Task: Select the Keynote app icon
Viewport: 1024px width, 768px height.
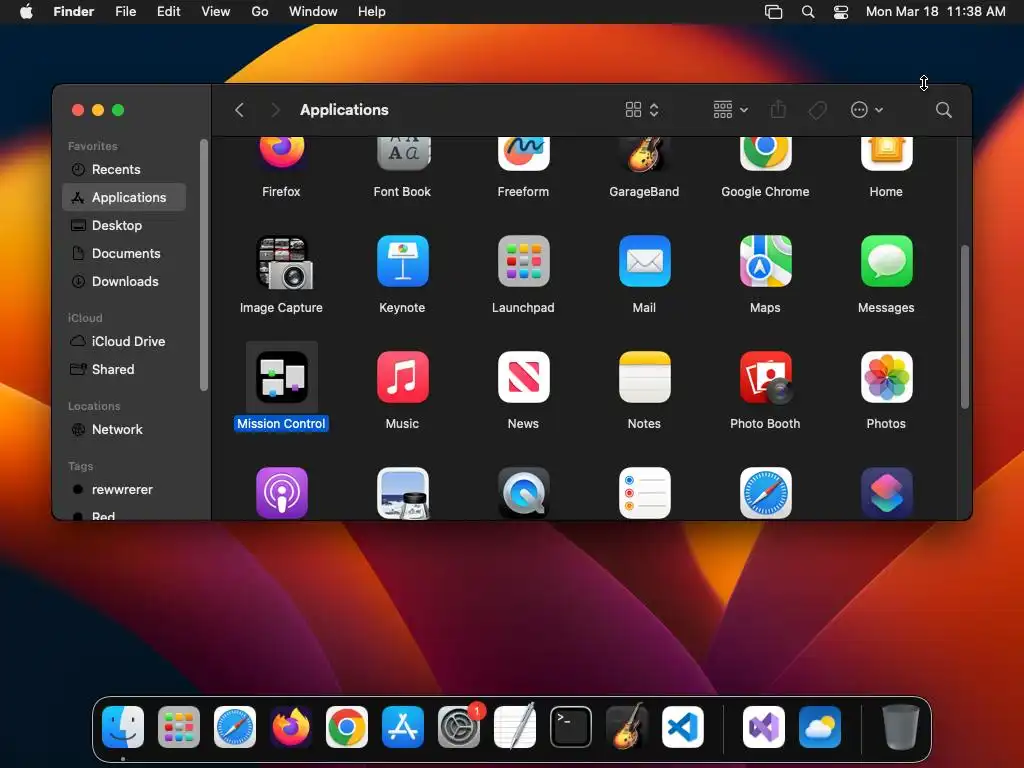Action: click(402, 261)
